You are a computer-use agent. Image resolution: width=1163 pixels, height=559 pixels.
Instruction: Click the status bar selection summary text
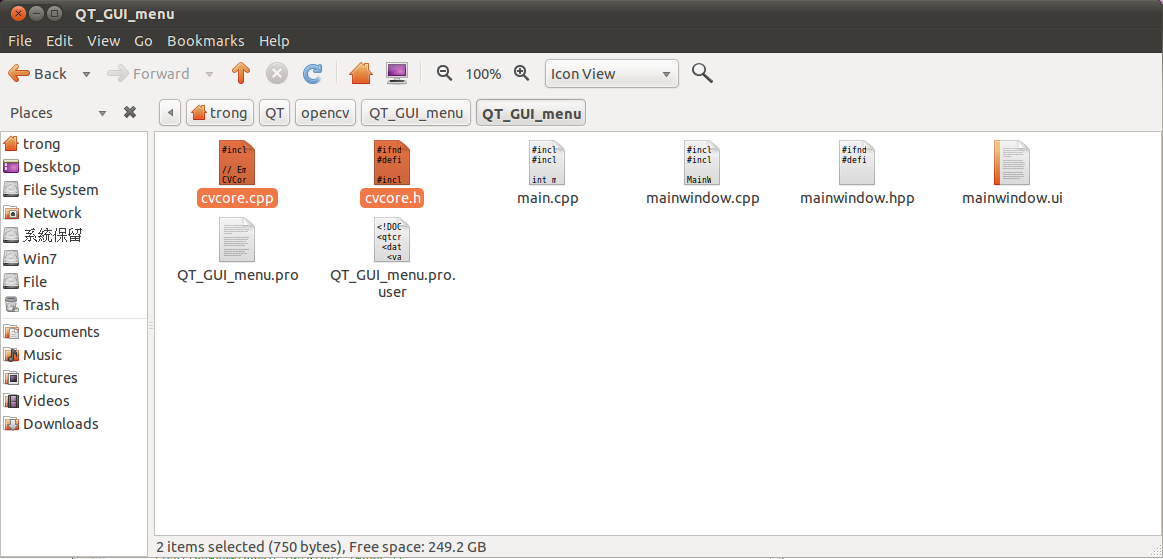point(321,548)
